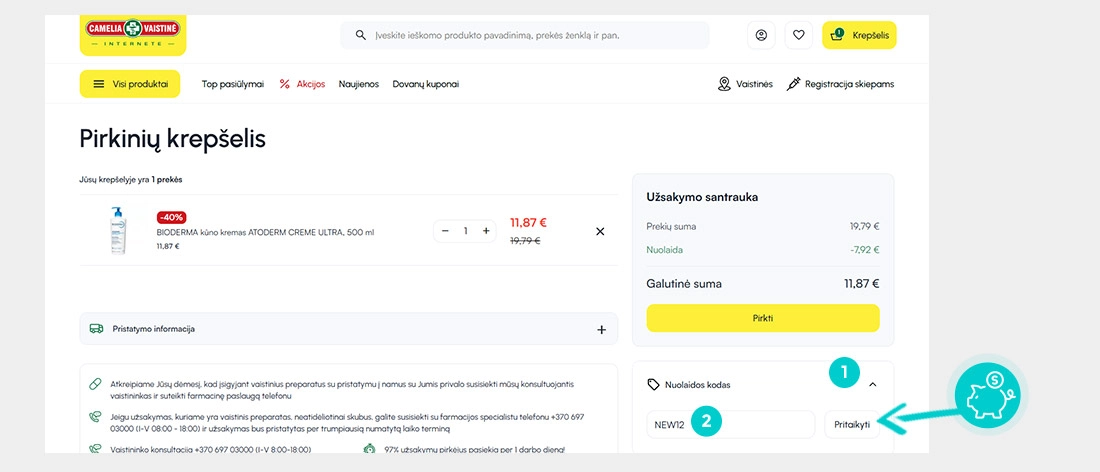Collapse the Nuolaidos kodas section chevron
1100x472 pixels.
coord(873,384)
